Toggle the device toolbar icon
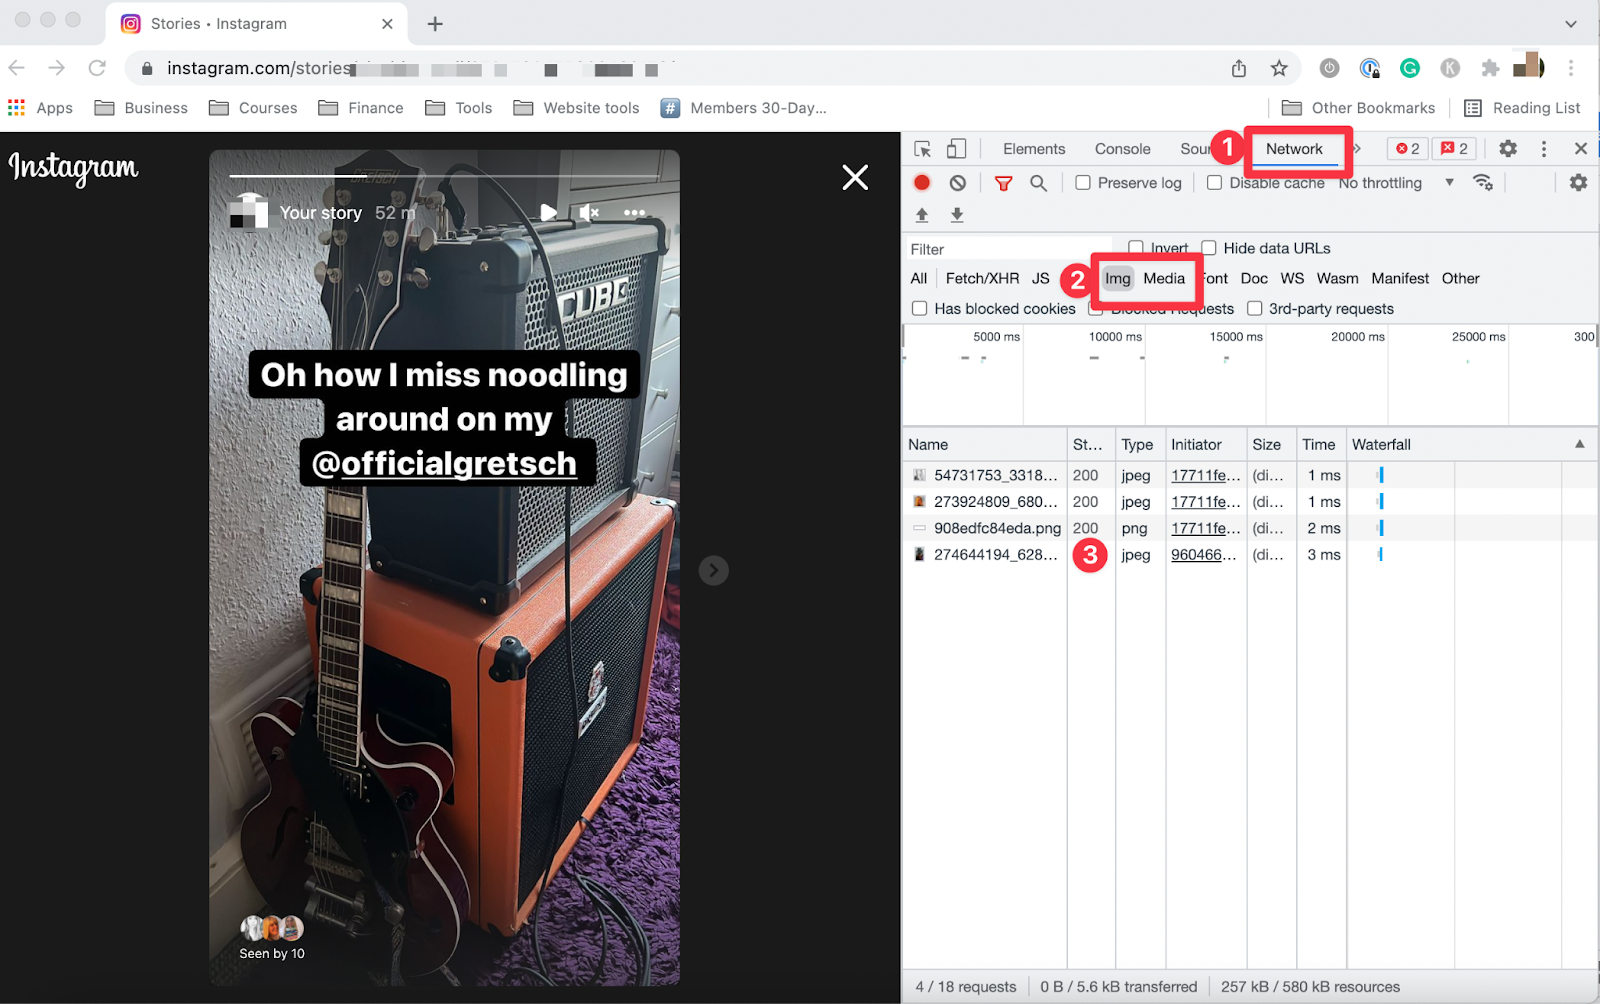The height and width of the screenshot is (1004, 1600). [956, 149]
